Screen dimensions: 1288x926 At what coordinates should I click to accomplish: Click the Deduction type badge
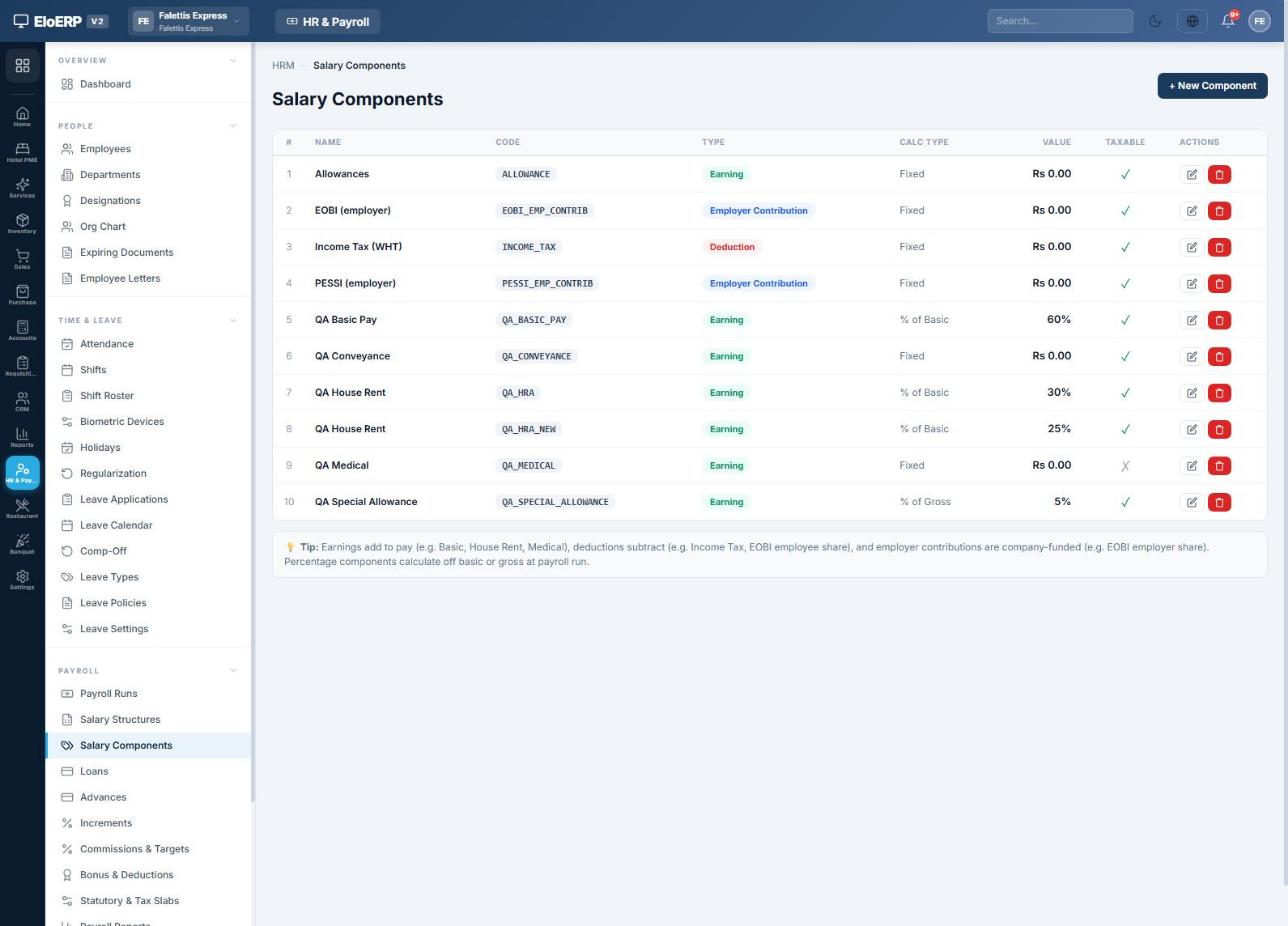tap(731, 247)
